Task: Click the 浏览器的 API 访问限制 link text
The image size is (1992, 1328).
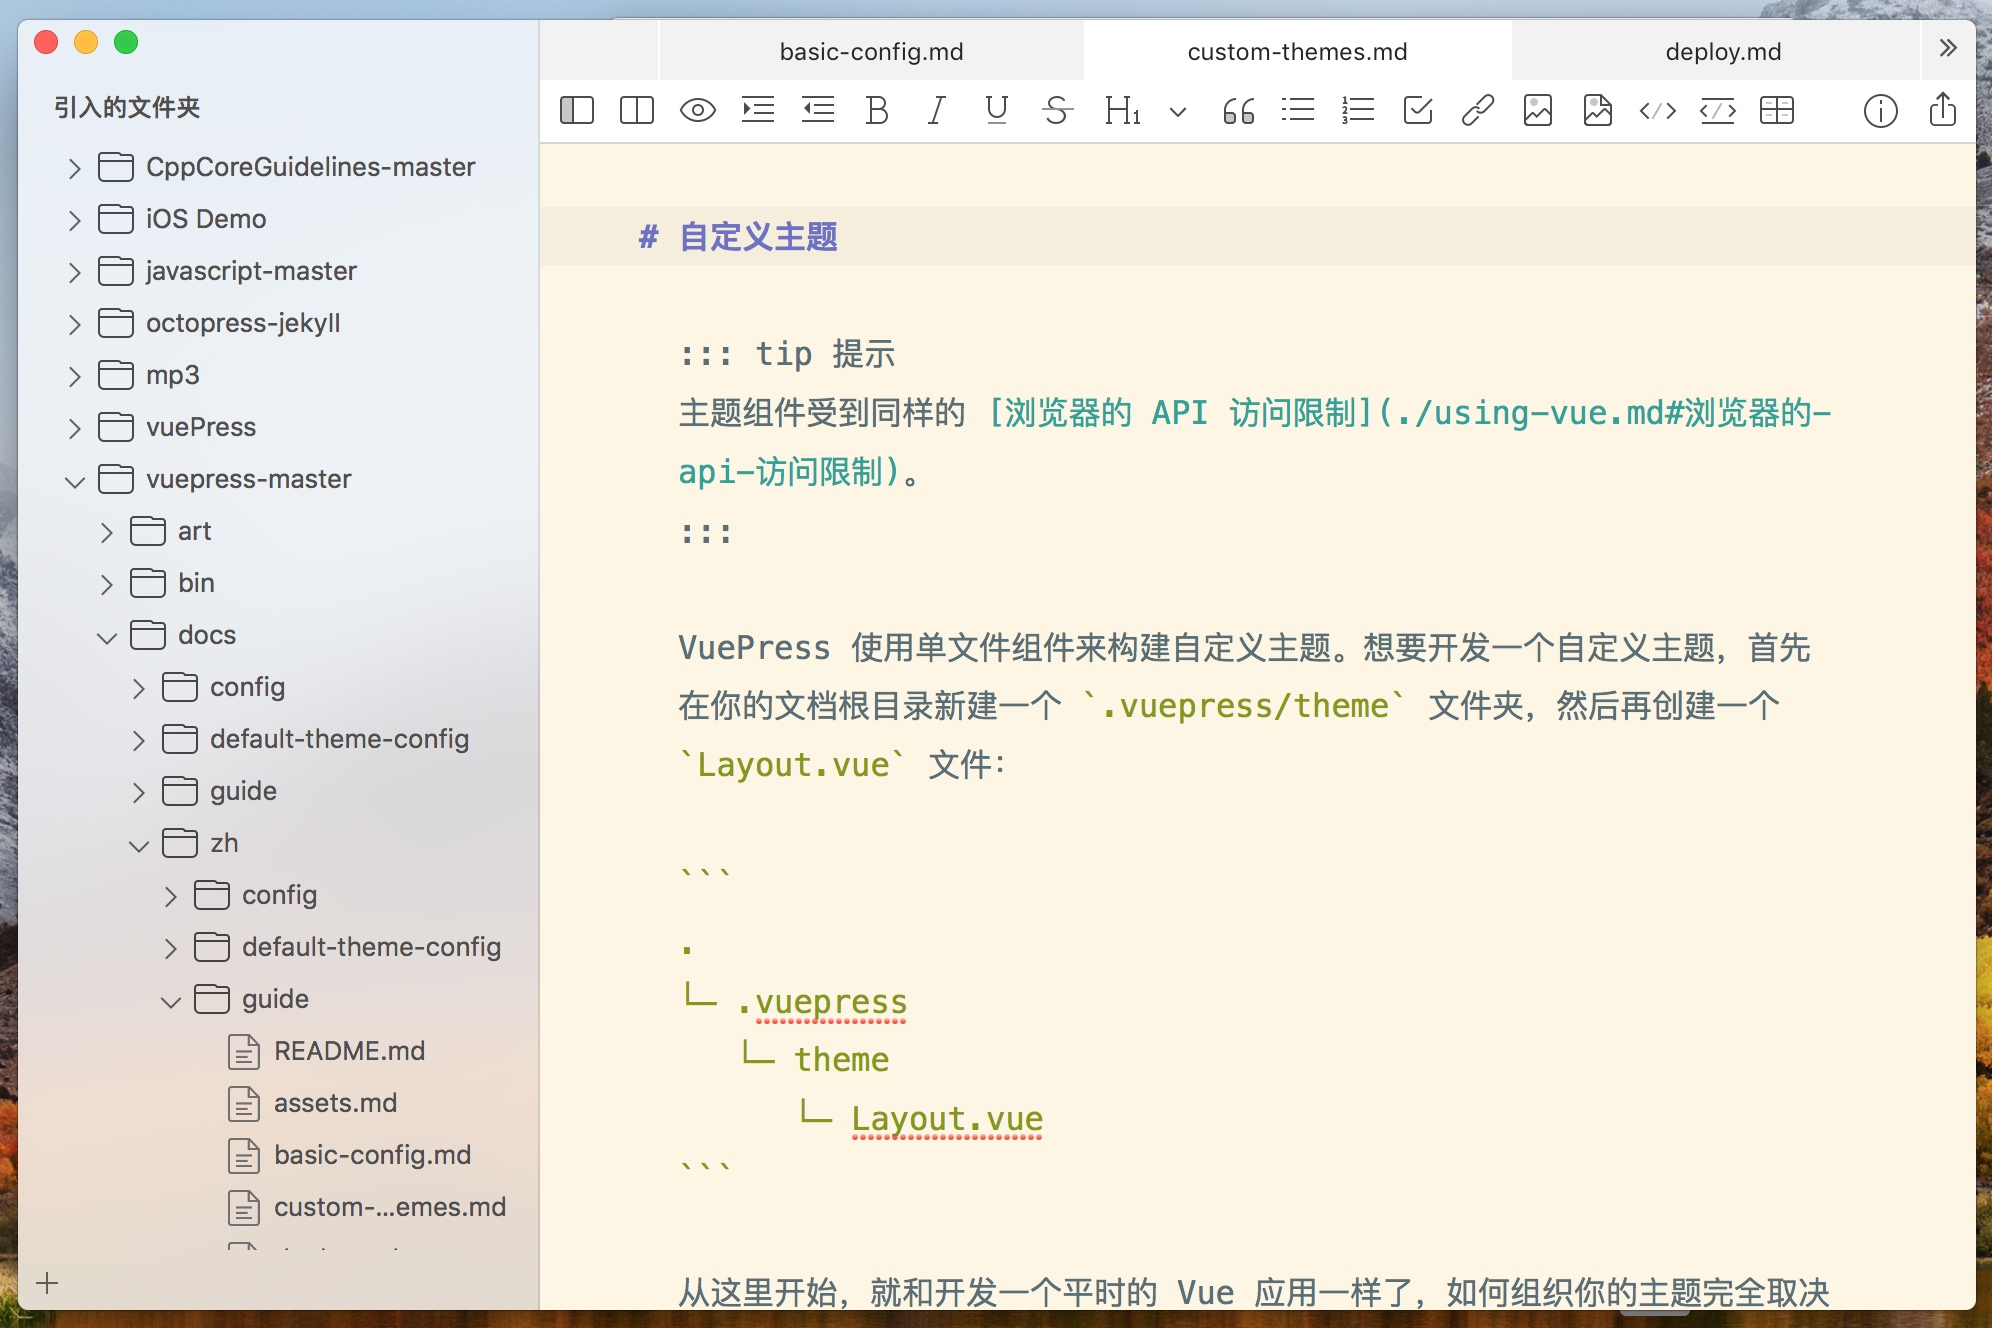Action: point(1179,413)
